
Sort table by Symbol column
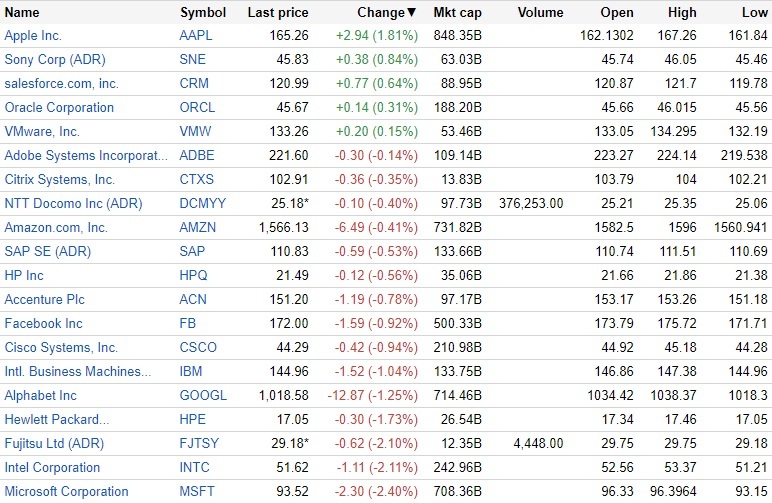pyautogui.click(x=203, y=13)
